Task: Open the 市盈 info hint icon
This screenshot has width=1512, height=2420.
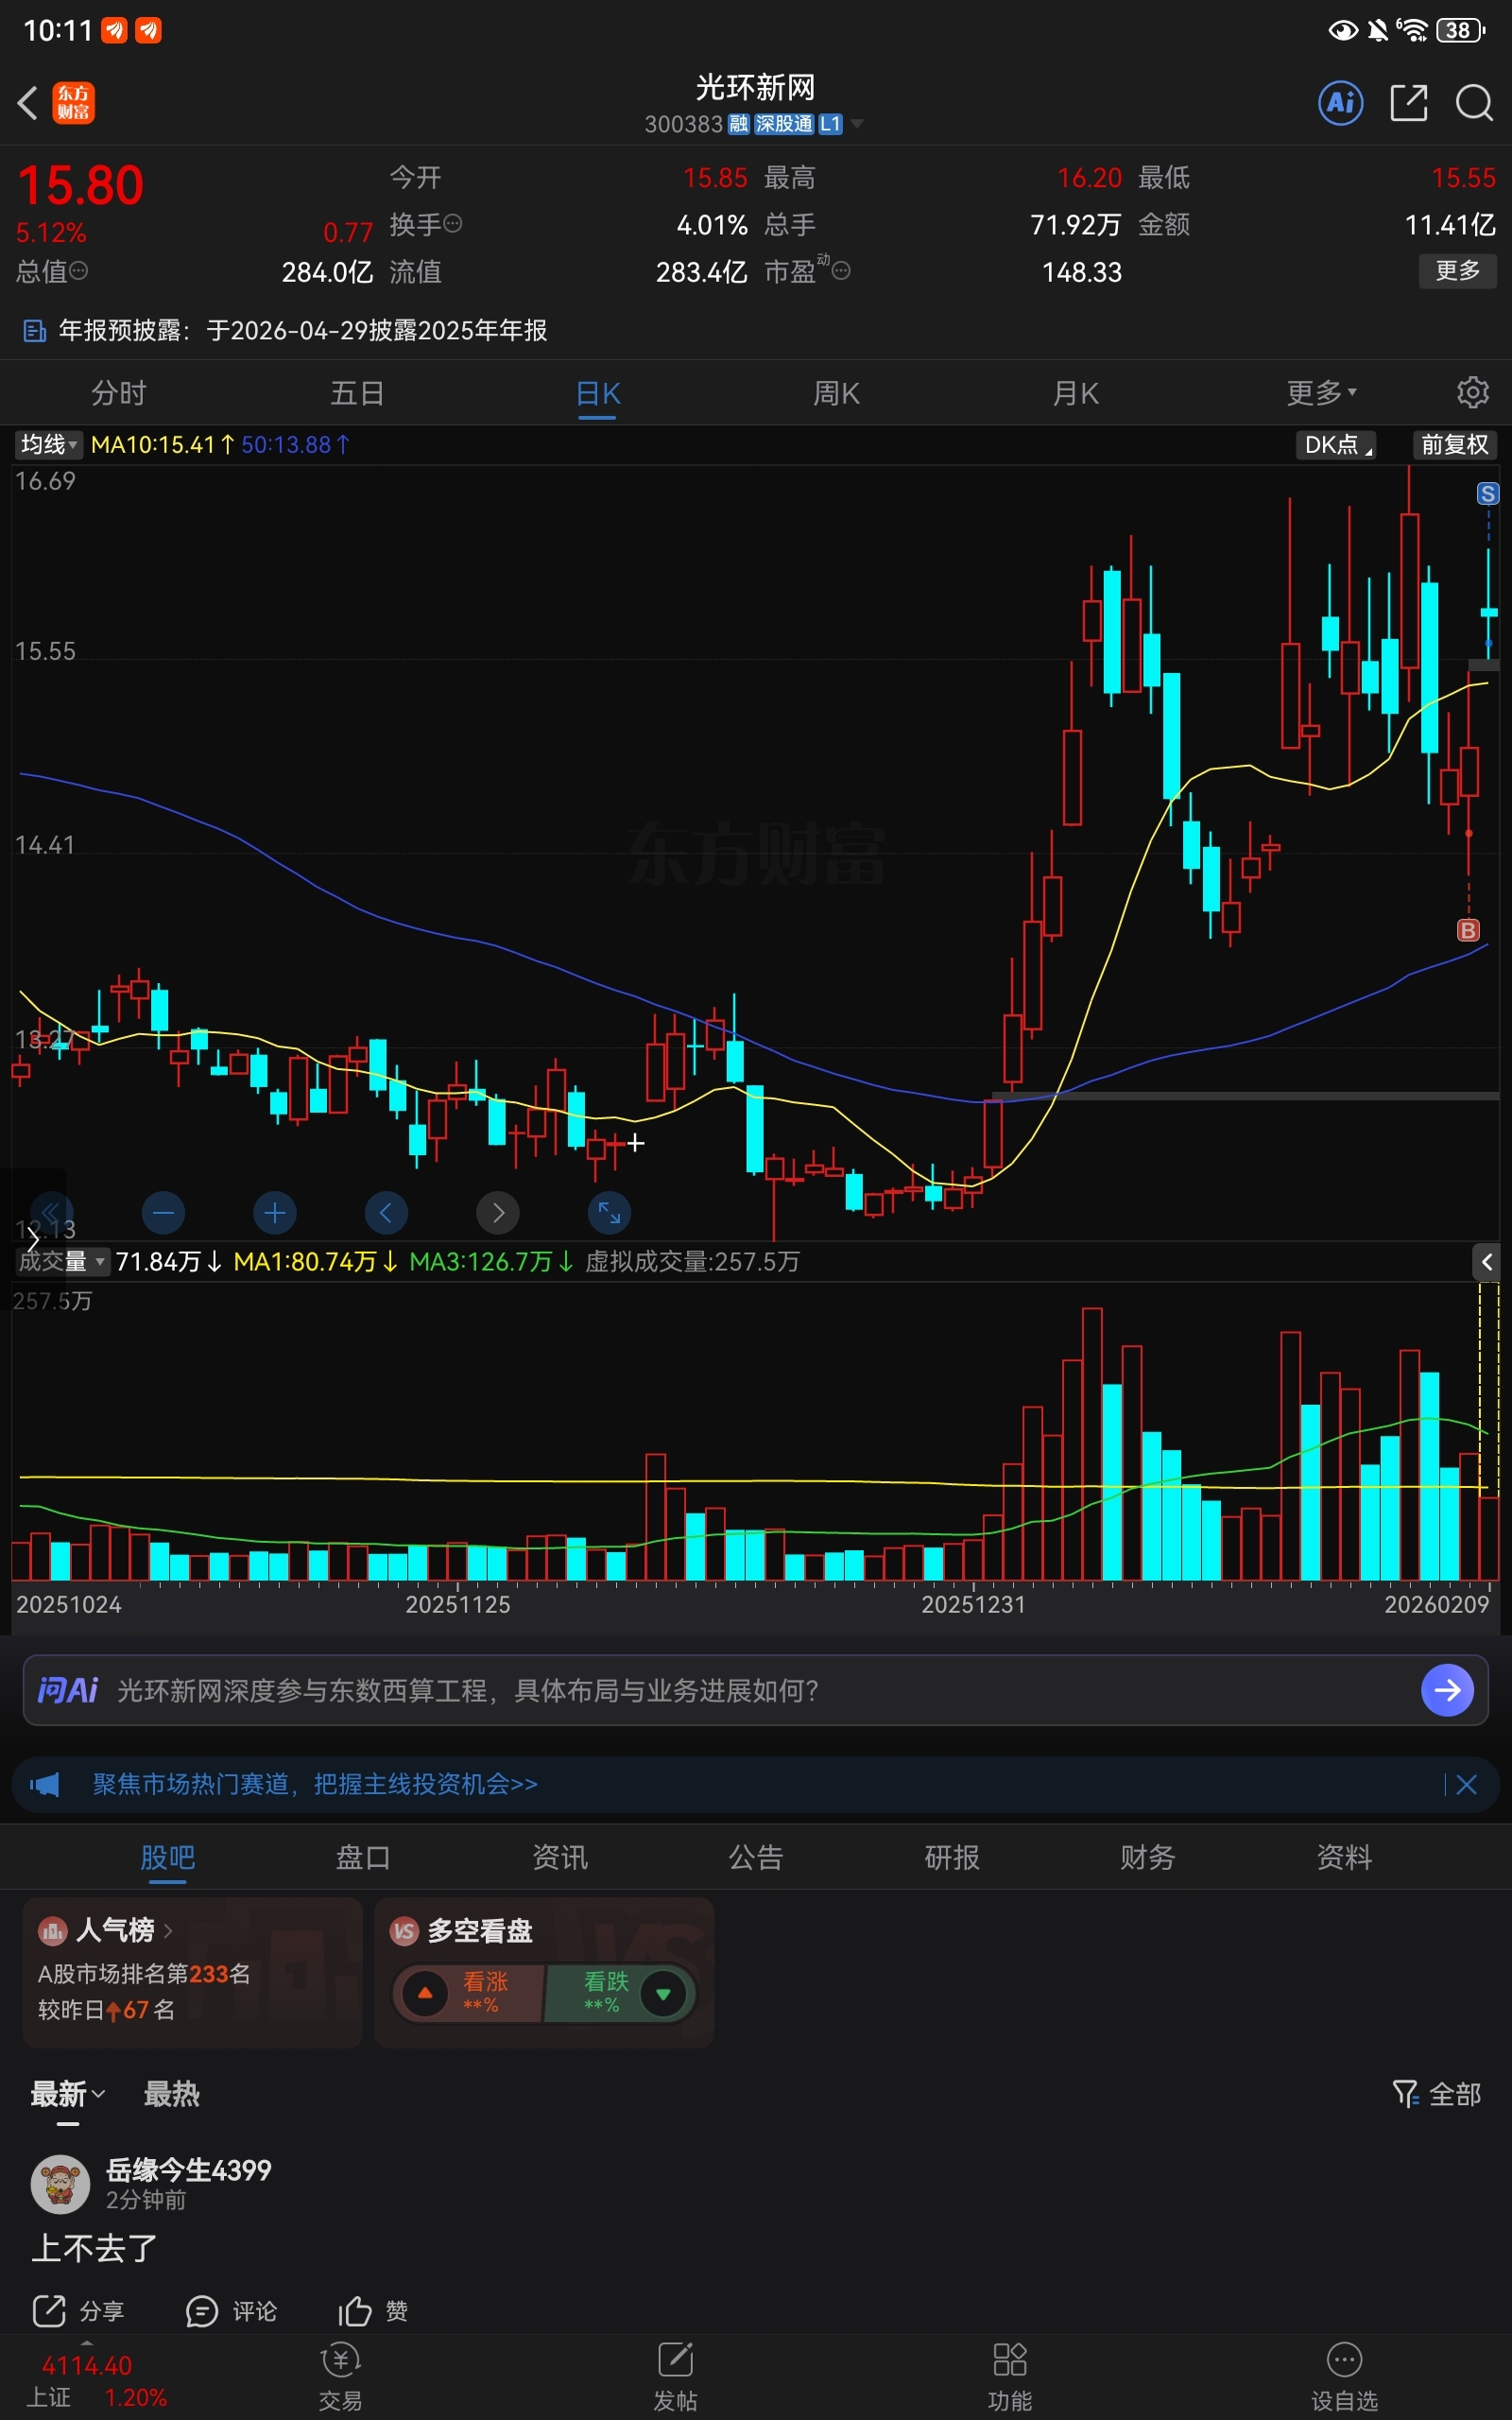Action: pyautogui.click(x=842, y=270)
